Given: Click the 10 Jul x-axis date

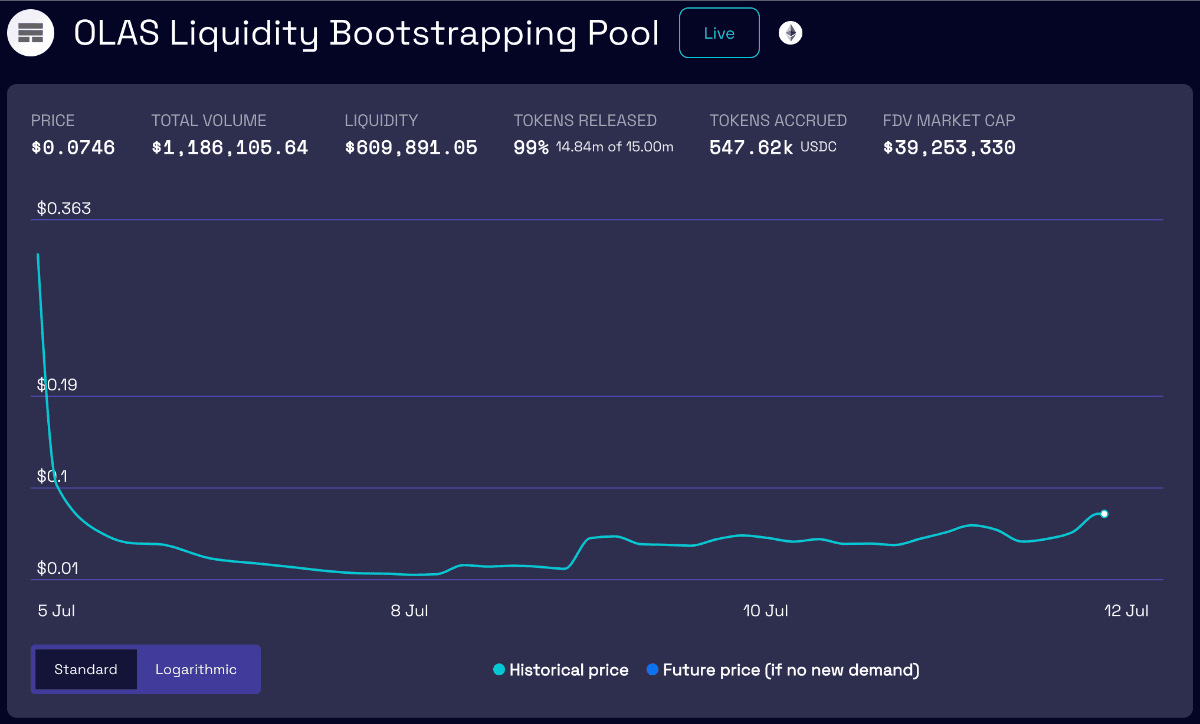Looking at the screenshot, I should click(x=766, y=610).
